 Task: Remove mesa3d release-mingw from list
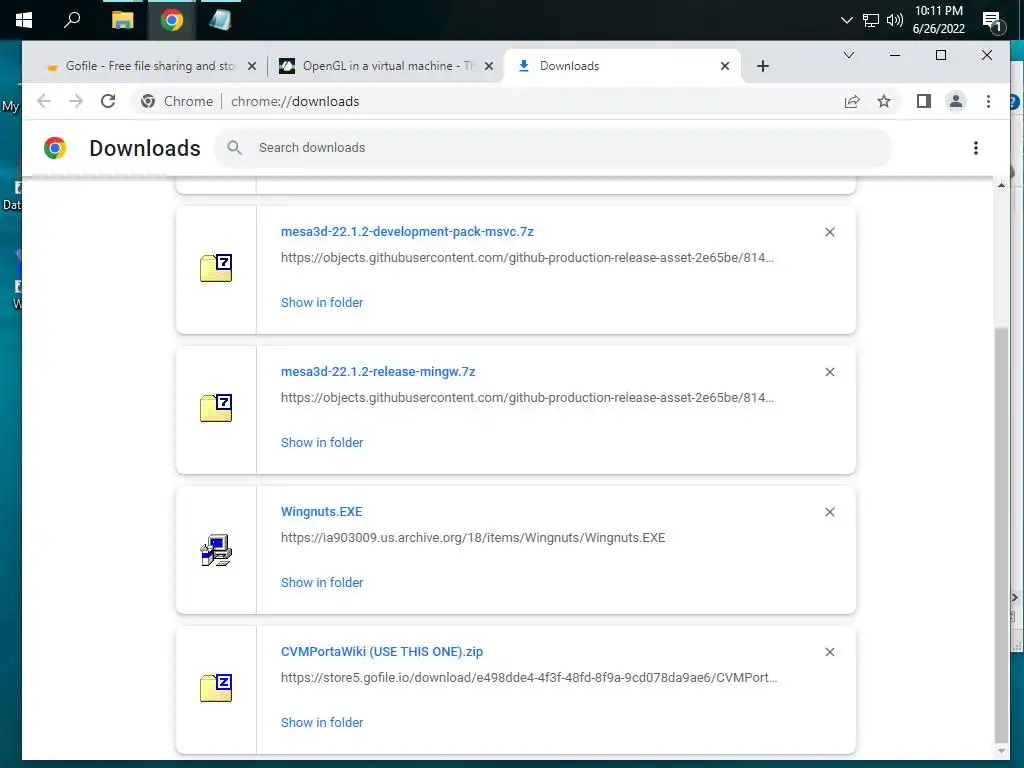pyautogui.click(x=829, y=372)
